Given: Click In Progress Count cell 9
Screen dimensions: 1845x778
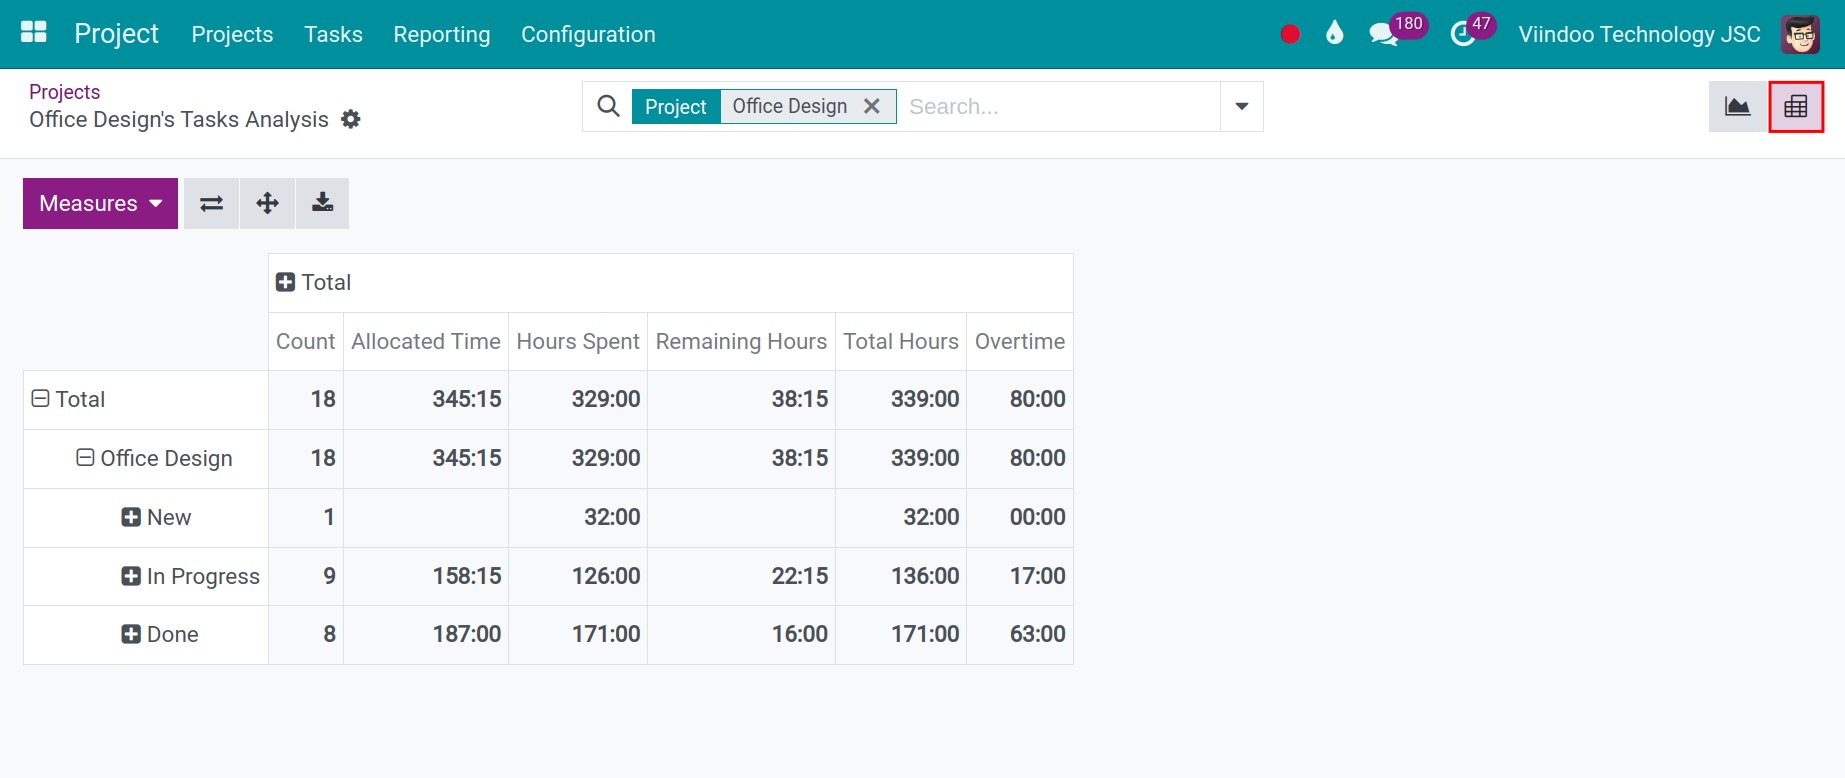Looking at the screenshot, I should [x=306, y=576].
